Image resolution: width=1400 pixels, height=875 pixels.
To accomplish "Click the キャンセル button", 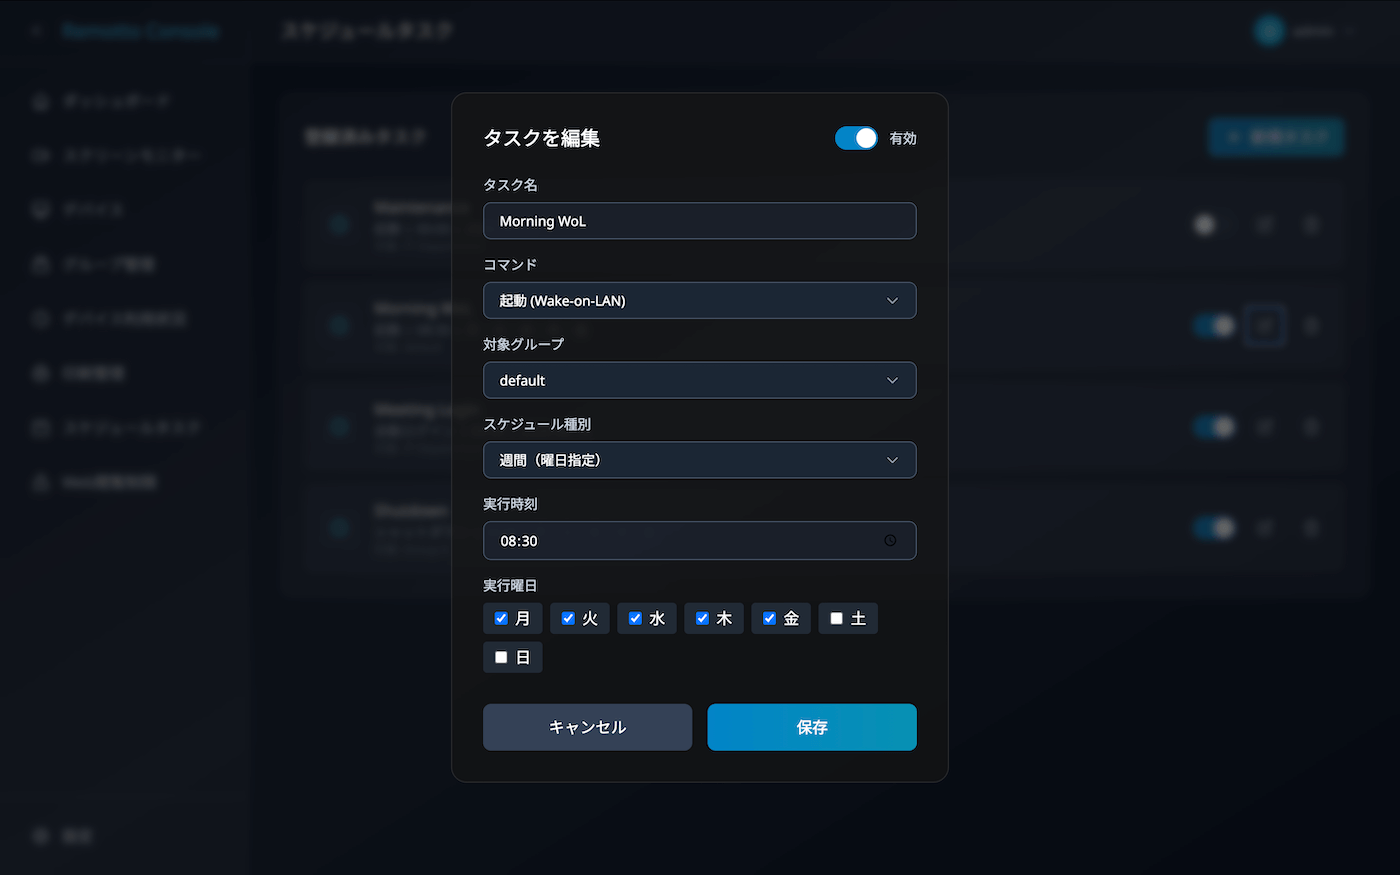I will [x=588, y=727].
